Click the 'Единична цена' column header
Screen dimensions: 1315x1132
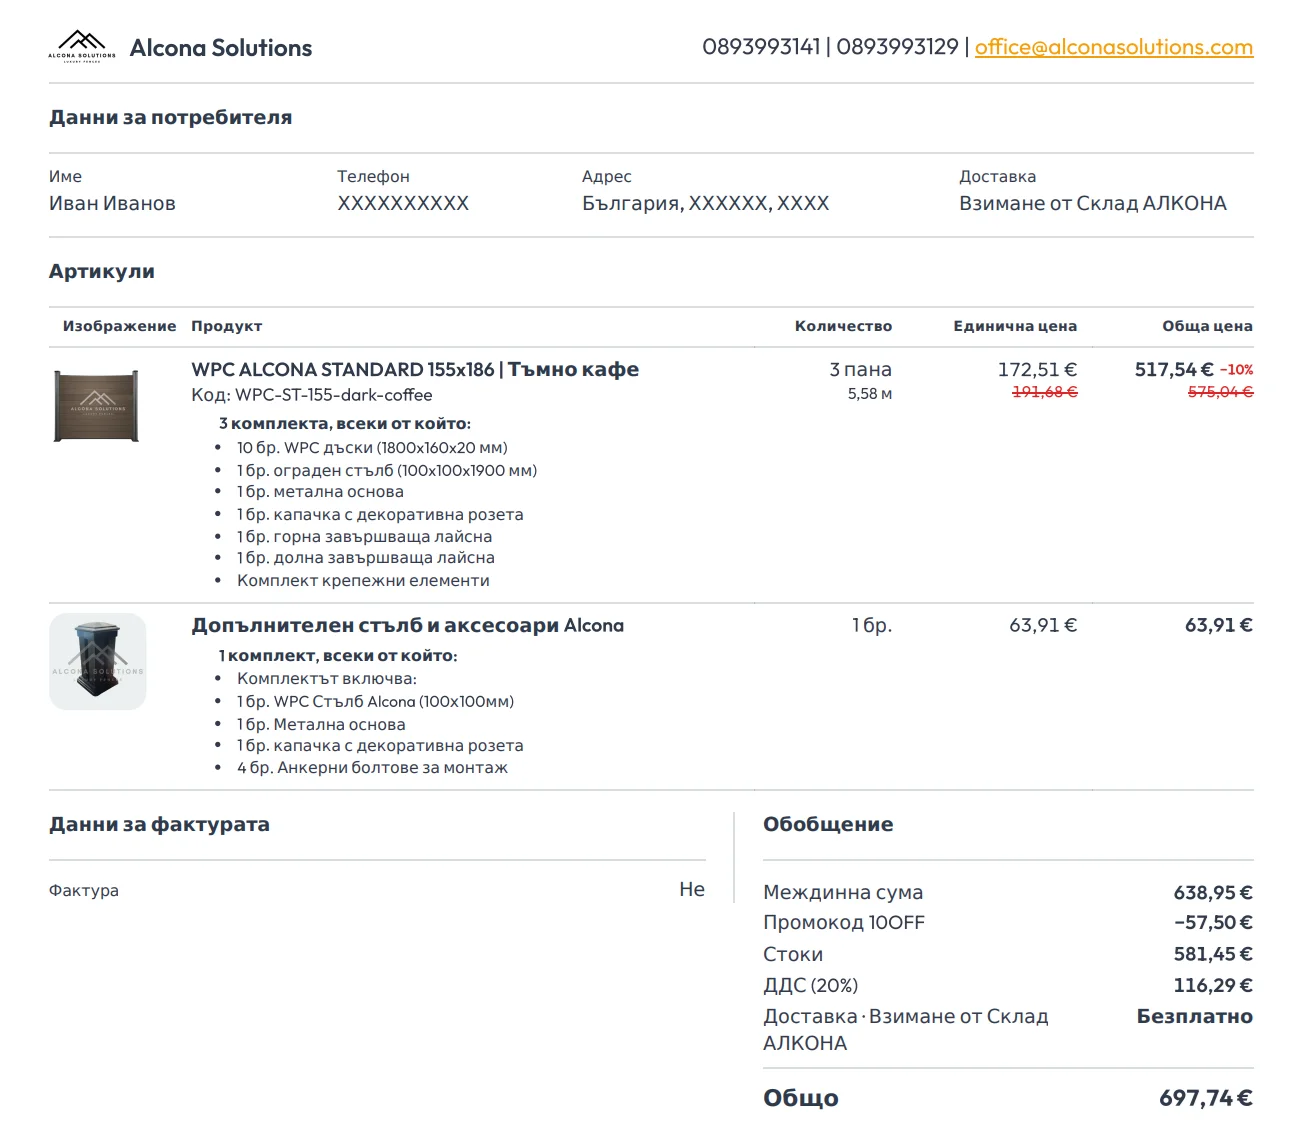1015,326
